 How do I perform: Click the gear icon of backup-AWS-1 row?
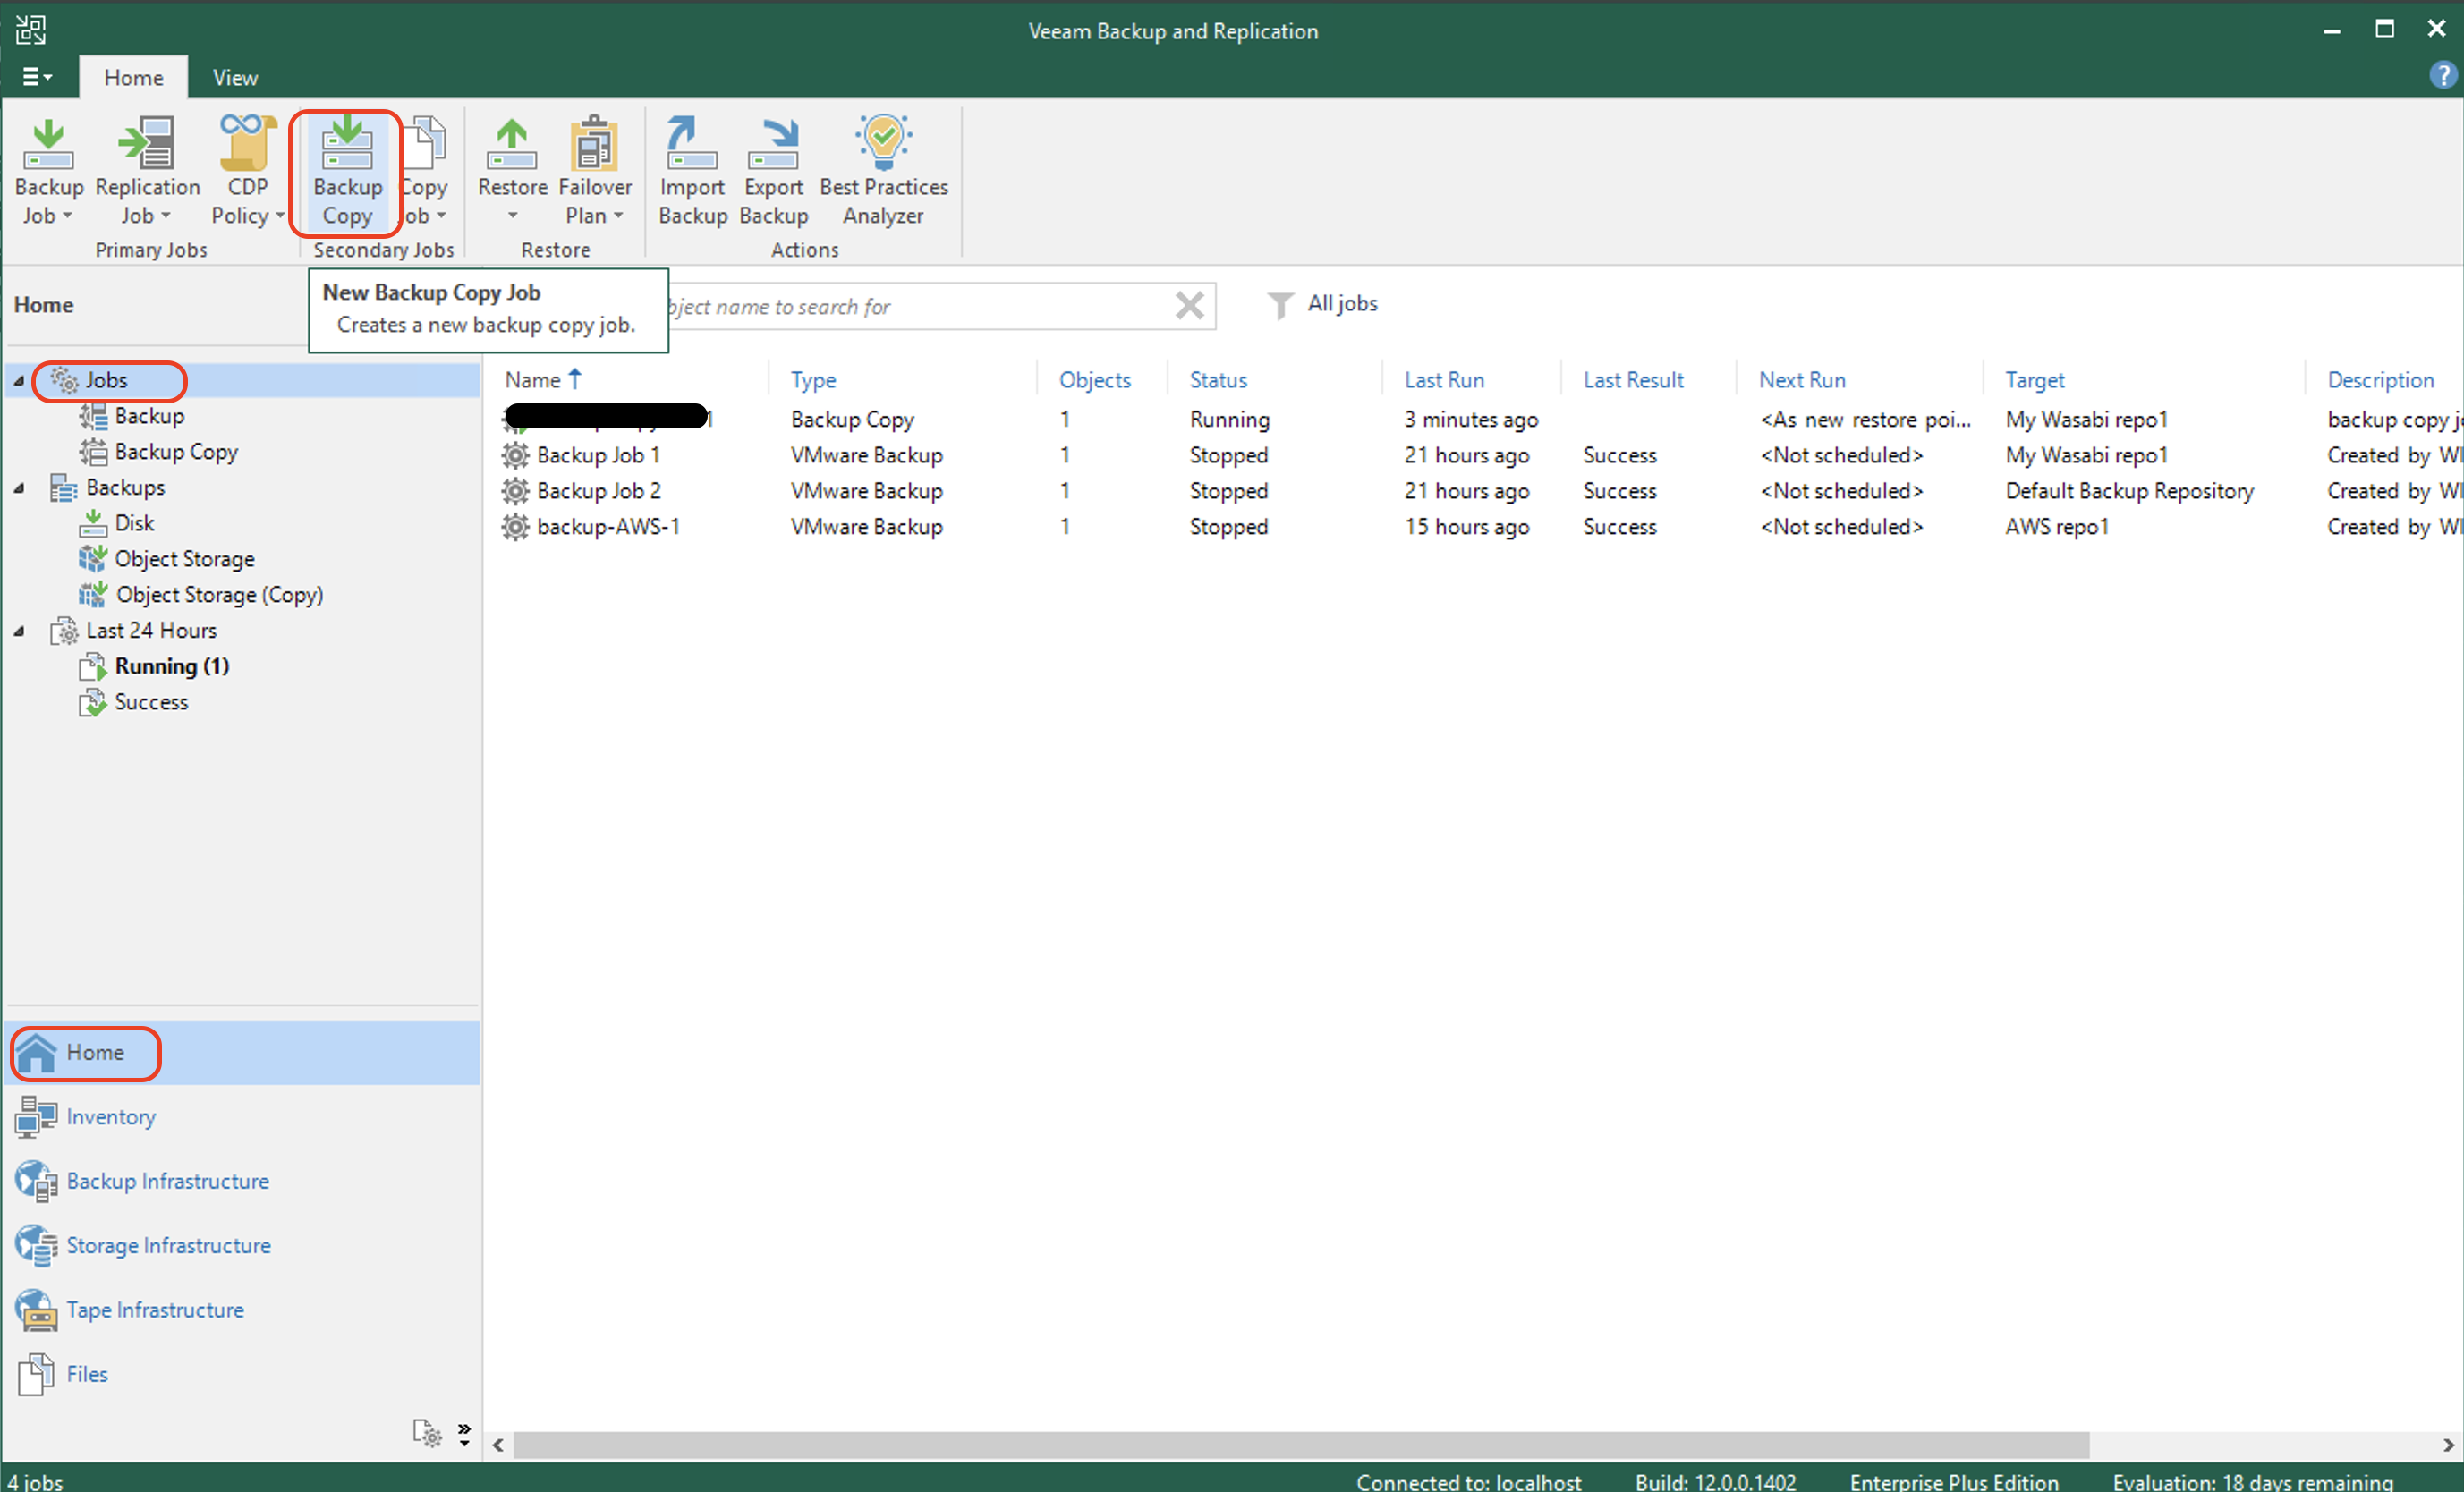(x=515, y=527)
